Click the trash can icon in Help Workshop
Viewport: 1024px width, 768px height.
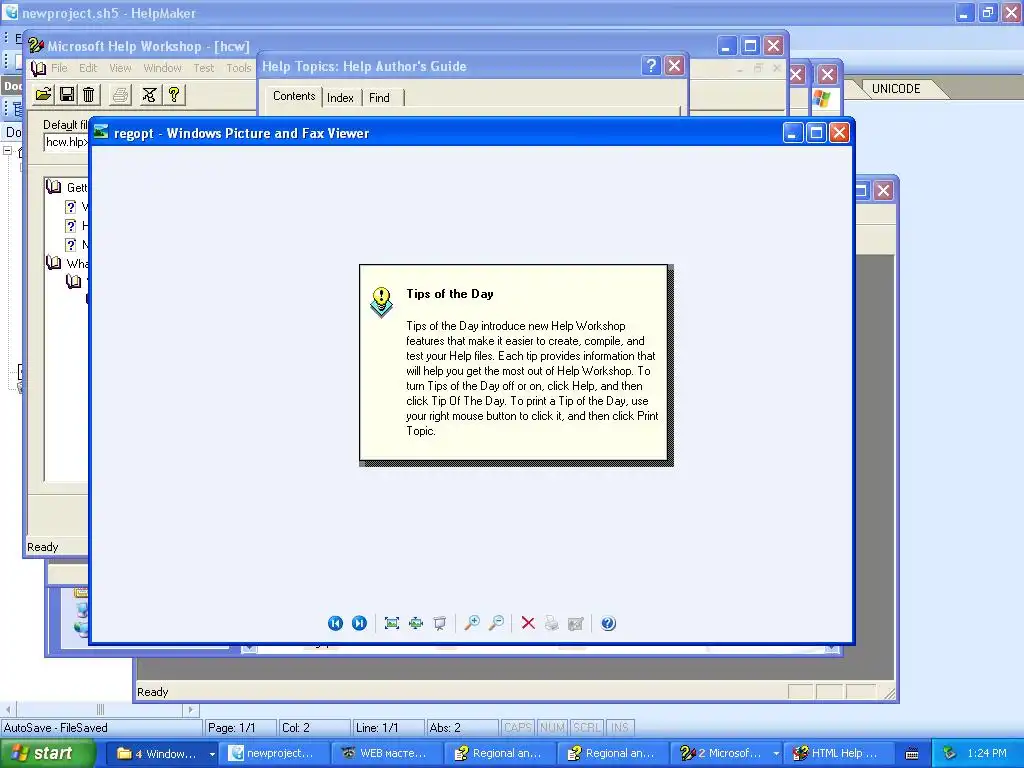(89, 95)
